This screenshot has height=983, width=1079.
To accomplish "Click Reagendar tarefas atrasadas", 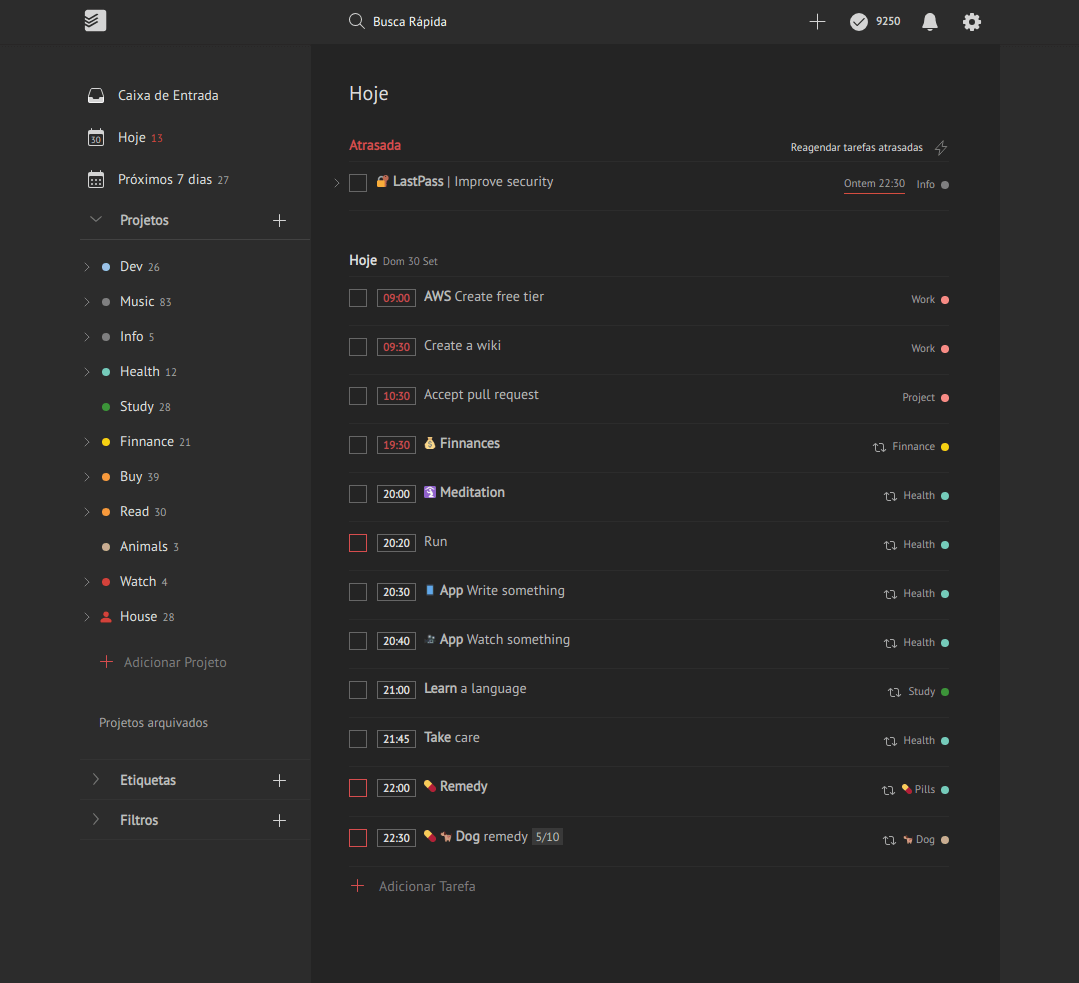I will pyautogui.click(x=856, y=147).
